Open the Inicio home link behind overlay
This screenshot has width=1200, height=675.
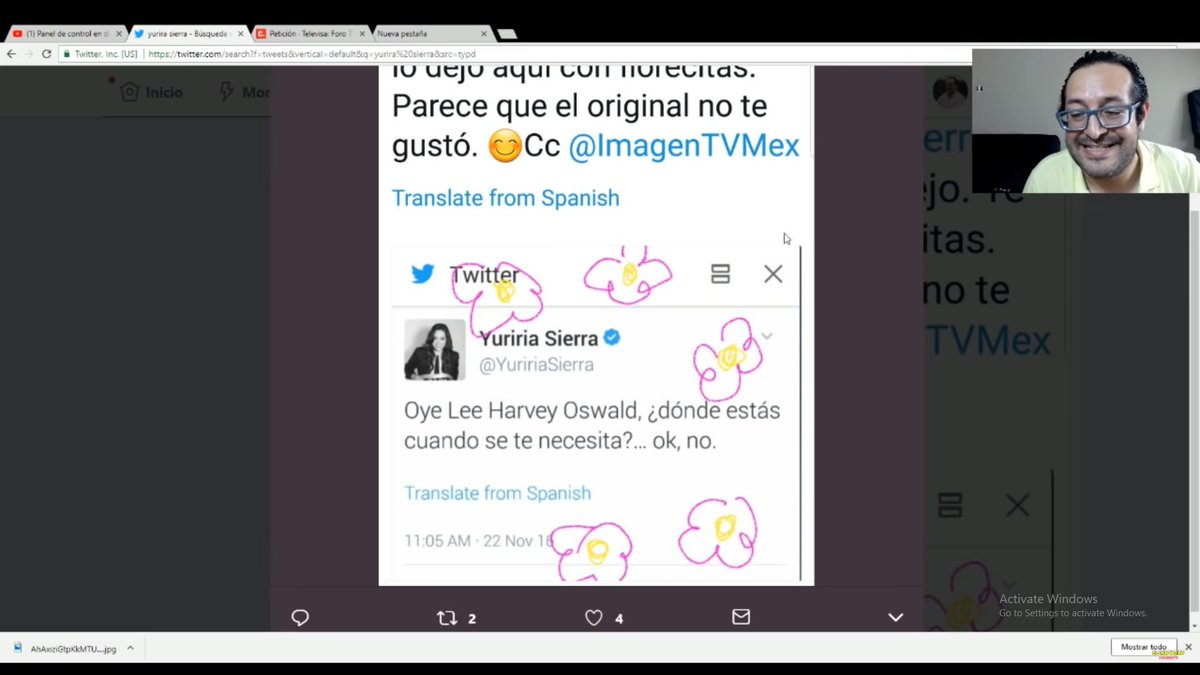[x=151, y=92]
